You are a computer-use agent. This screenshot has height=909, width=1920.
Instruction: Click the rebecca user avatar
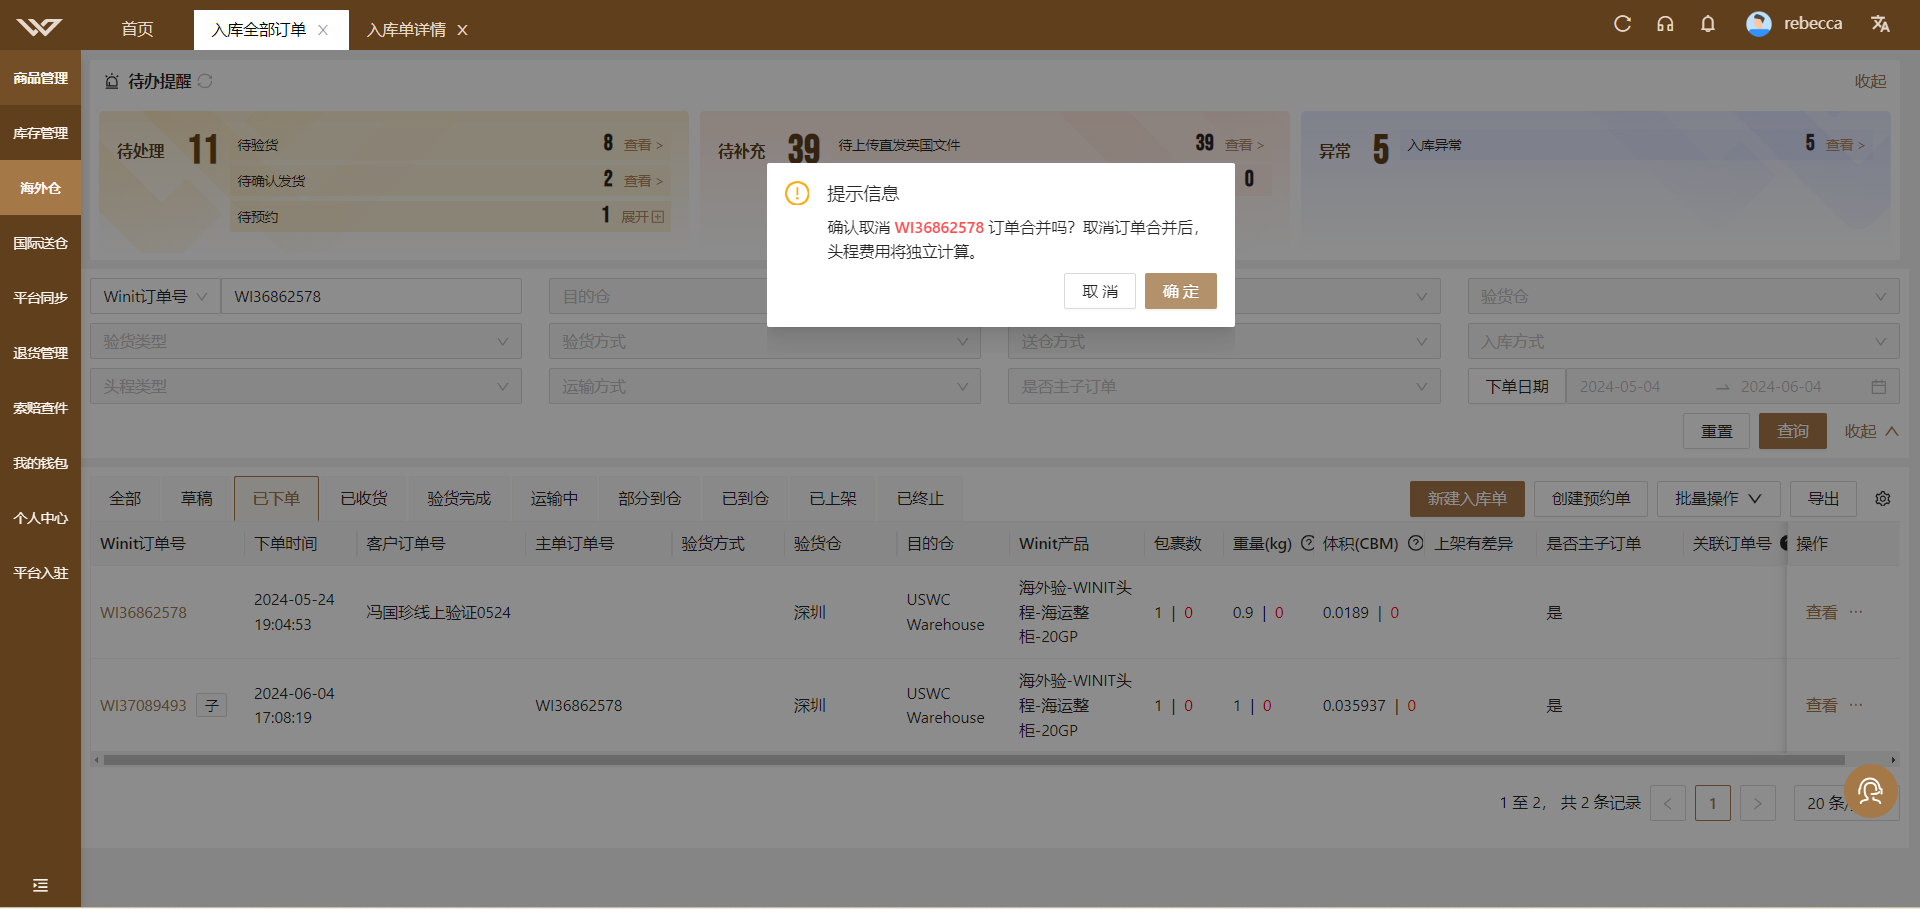point(1759,24)
